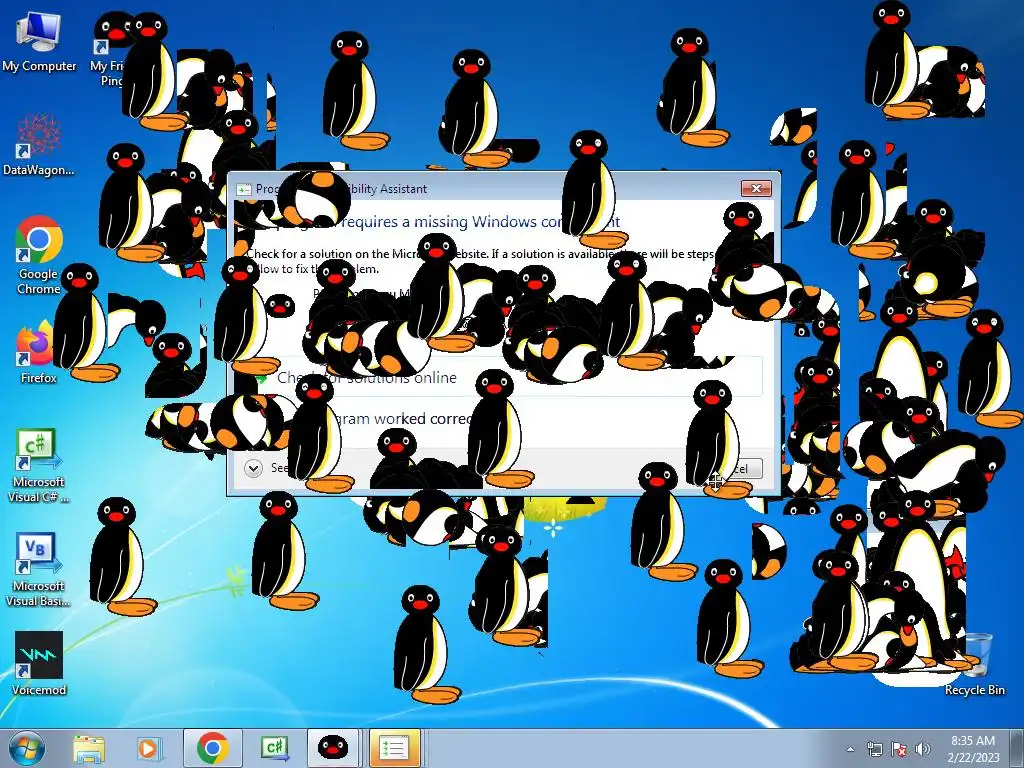Close the Program Compatibility Assistant dialog
1024x768 pixels.
[756, 188]
